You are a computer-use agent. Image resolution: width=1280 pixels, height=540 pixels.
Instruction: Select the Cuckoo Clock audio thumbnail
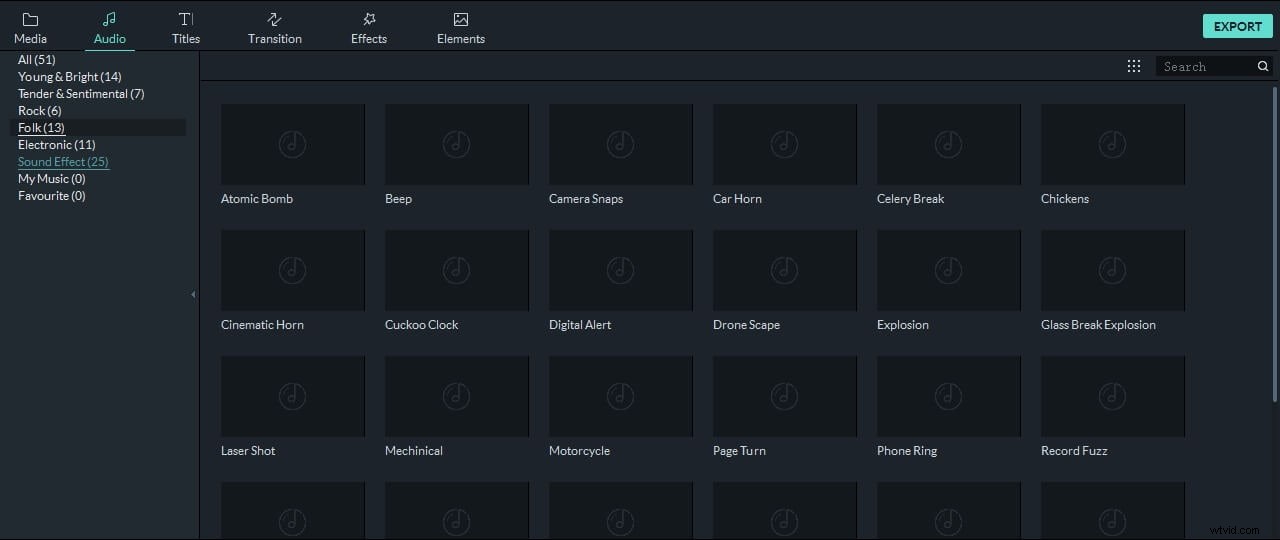click(457, 270)
